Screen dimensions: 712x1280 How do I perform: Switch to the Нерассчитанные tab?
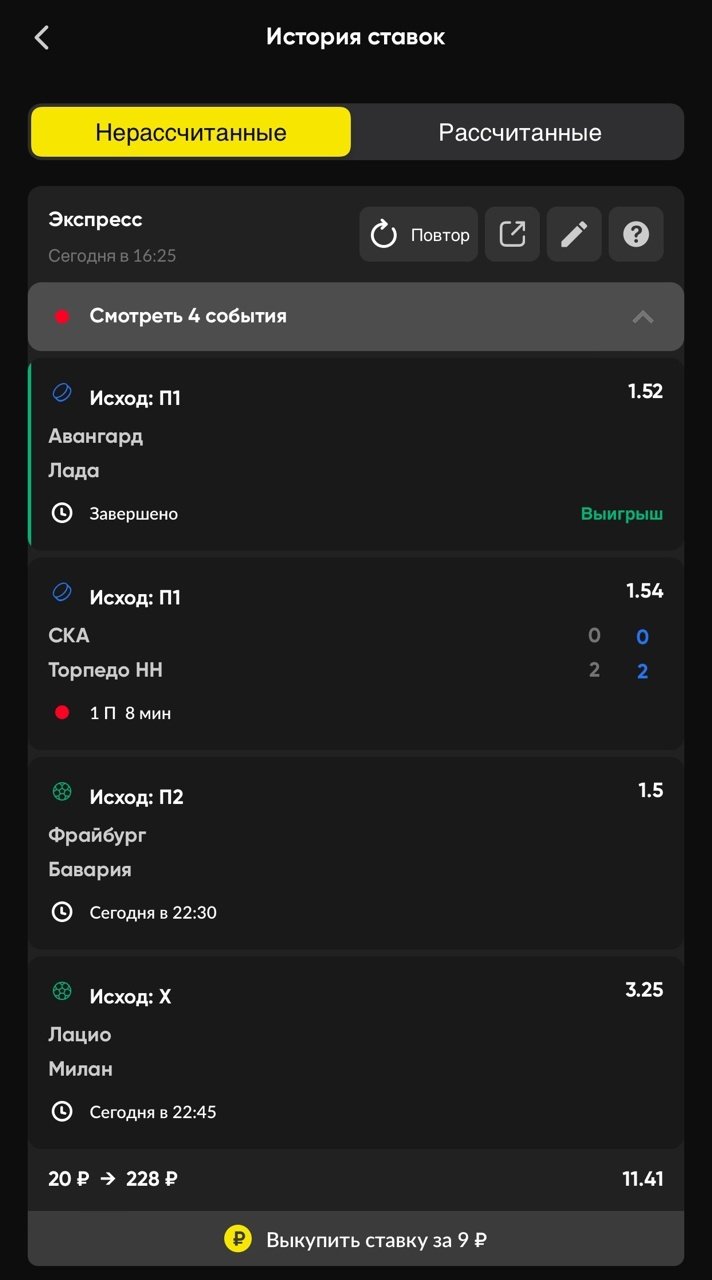191,133
